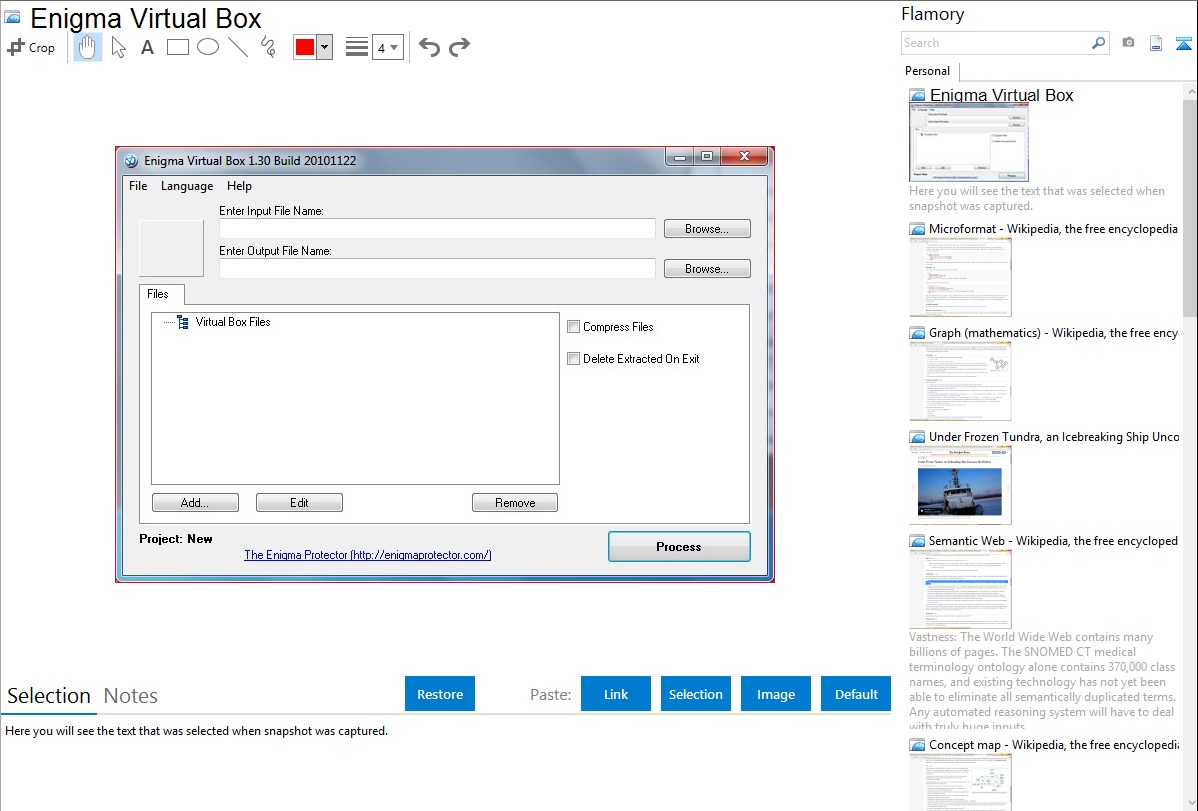The image size is (1198, 811).
Task: Choose the arrow pointer selection tool
Action: point(118,47)
